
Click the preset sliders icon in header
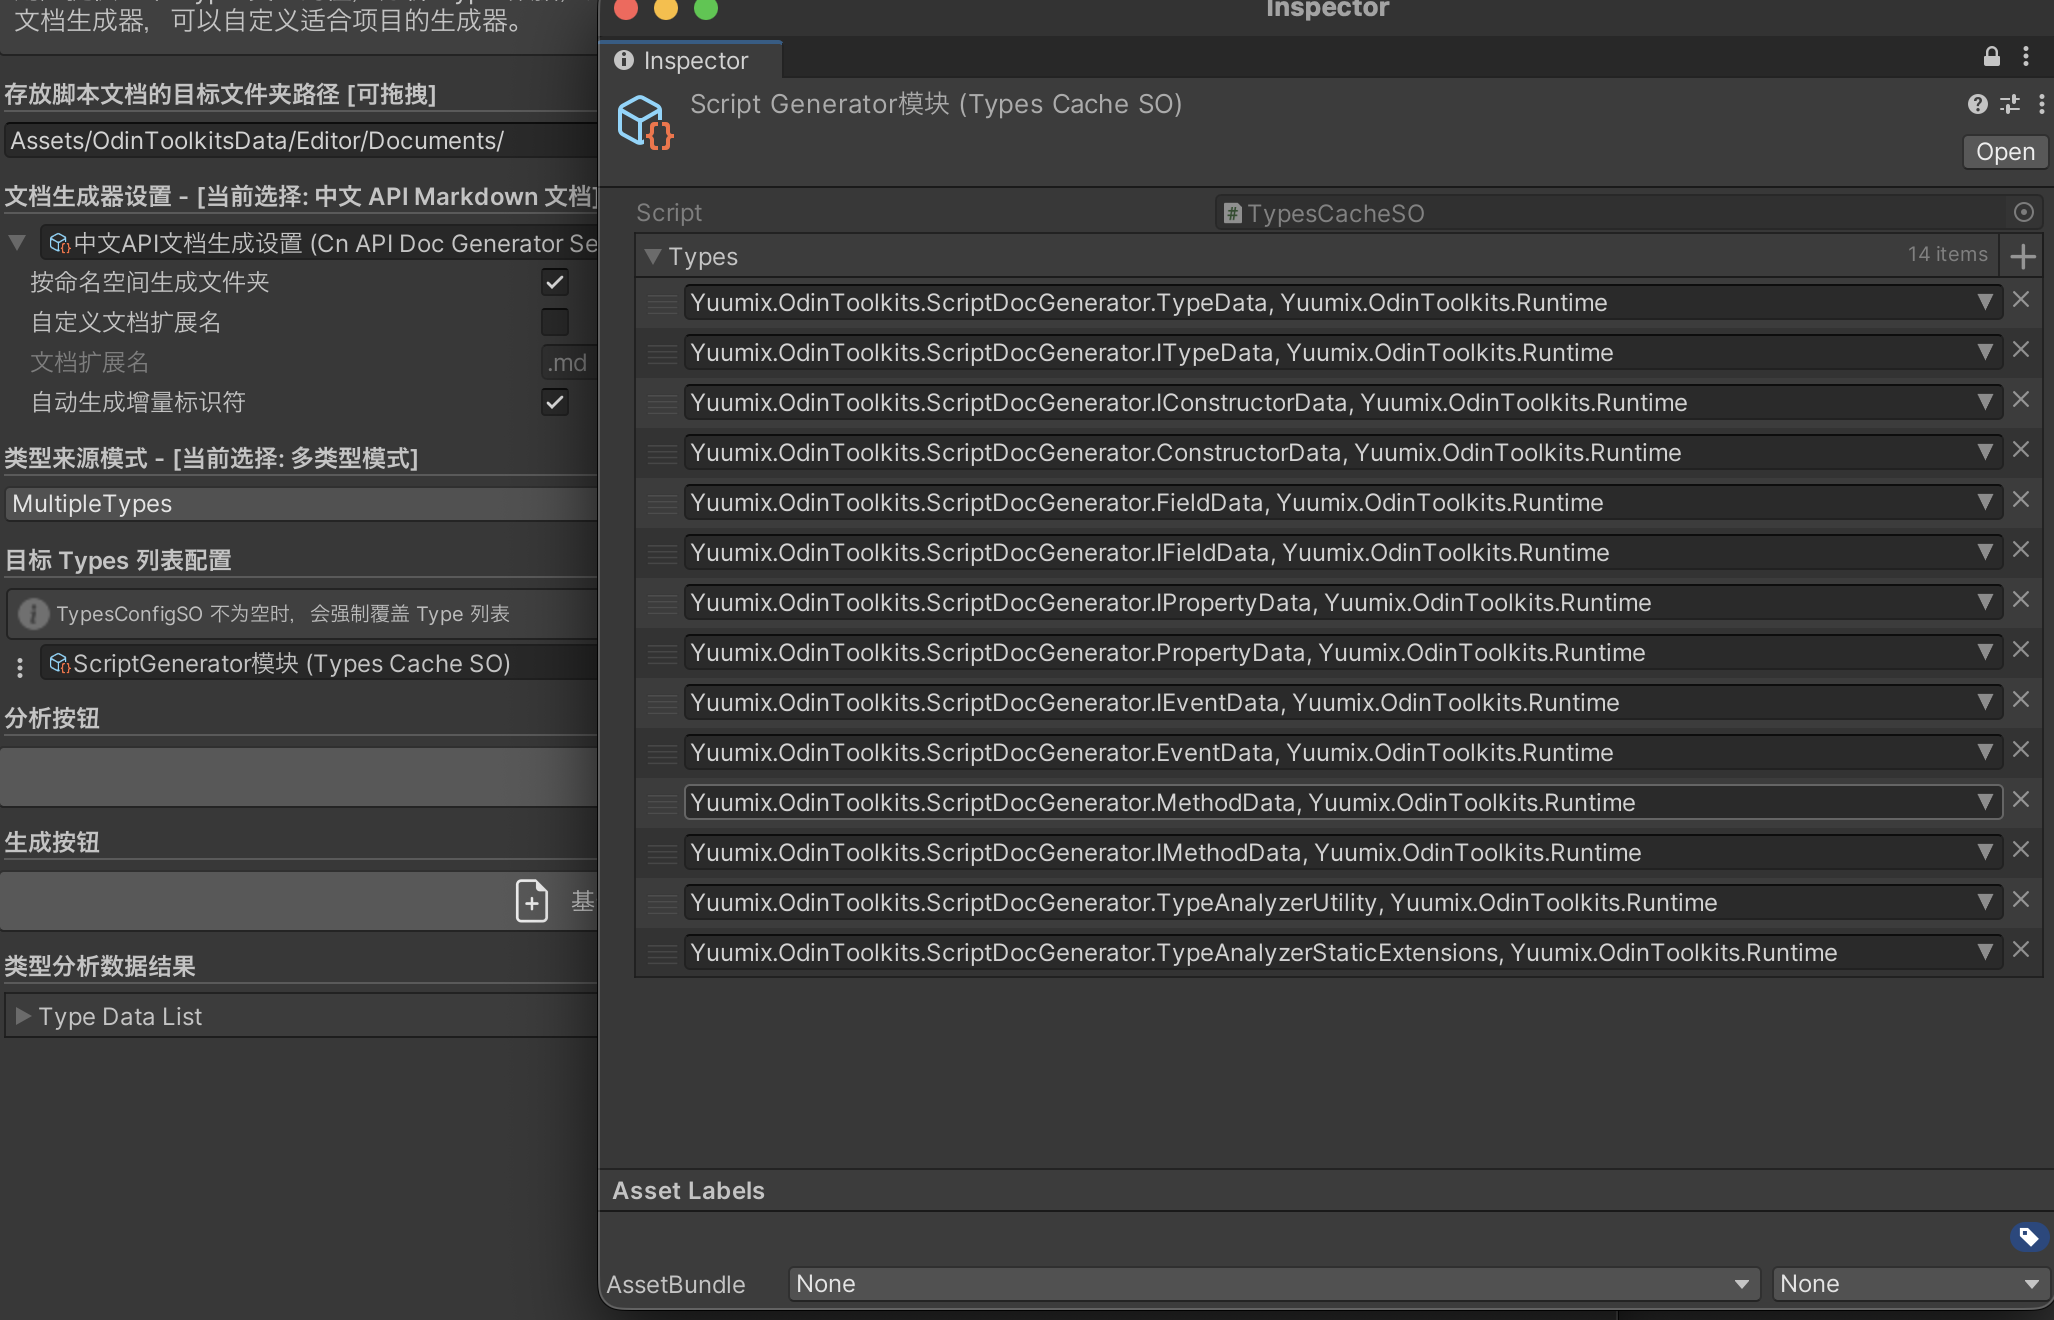(x=2009, y=104)
